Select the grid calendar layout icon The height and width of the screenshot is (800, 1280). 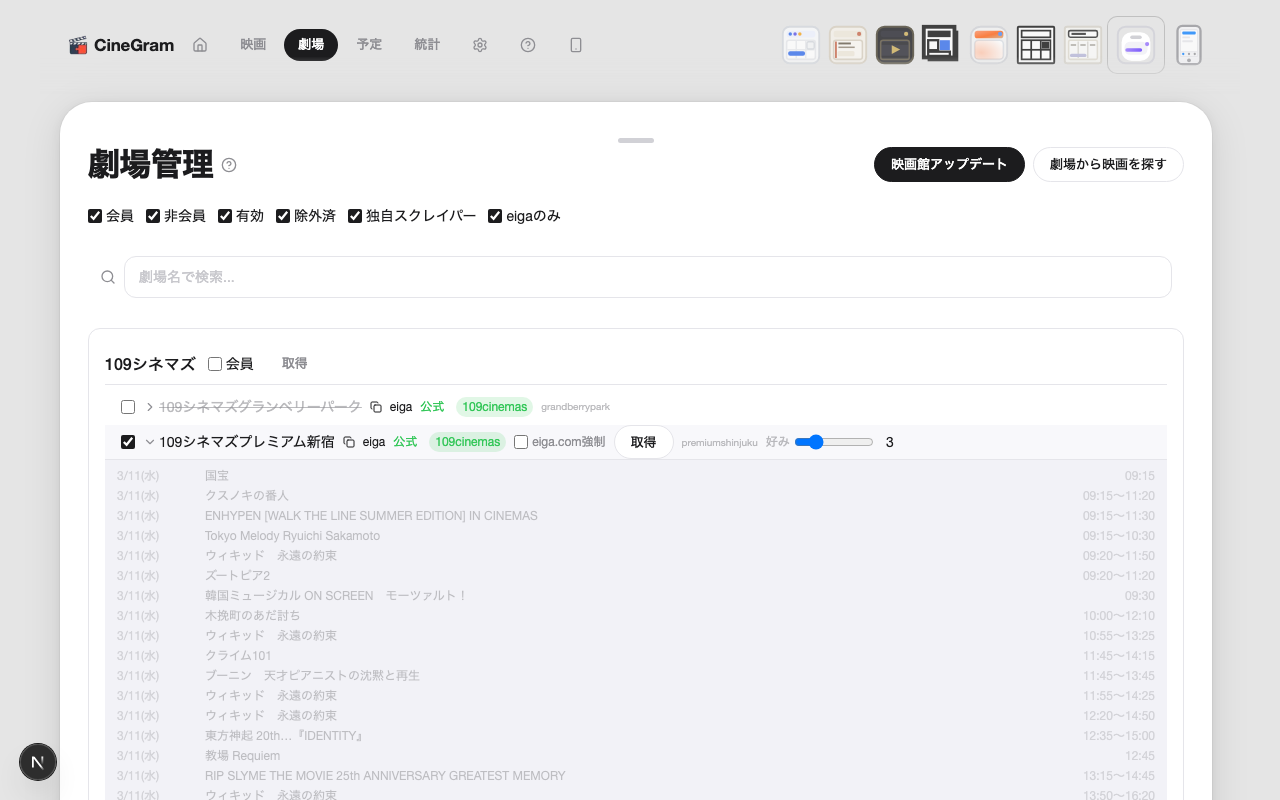(x=1036, y=44)
